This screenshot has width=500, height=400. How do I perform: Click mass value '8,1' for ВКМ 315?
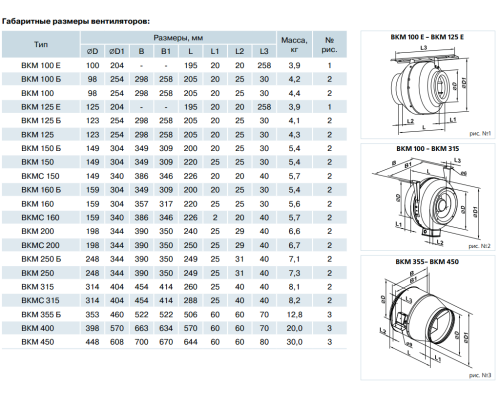tap(294, 287)
